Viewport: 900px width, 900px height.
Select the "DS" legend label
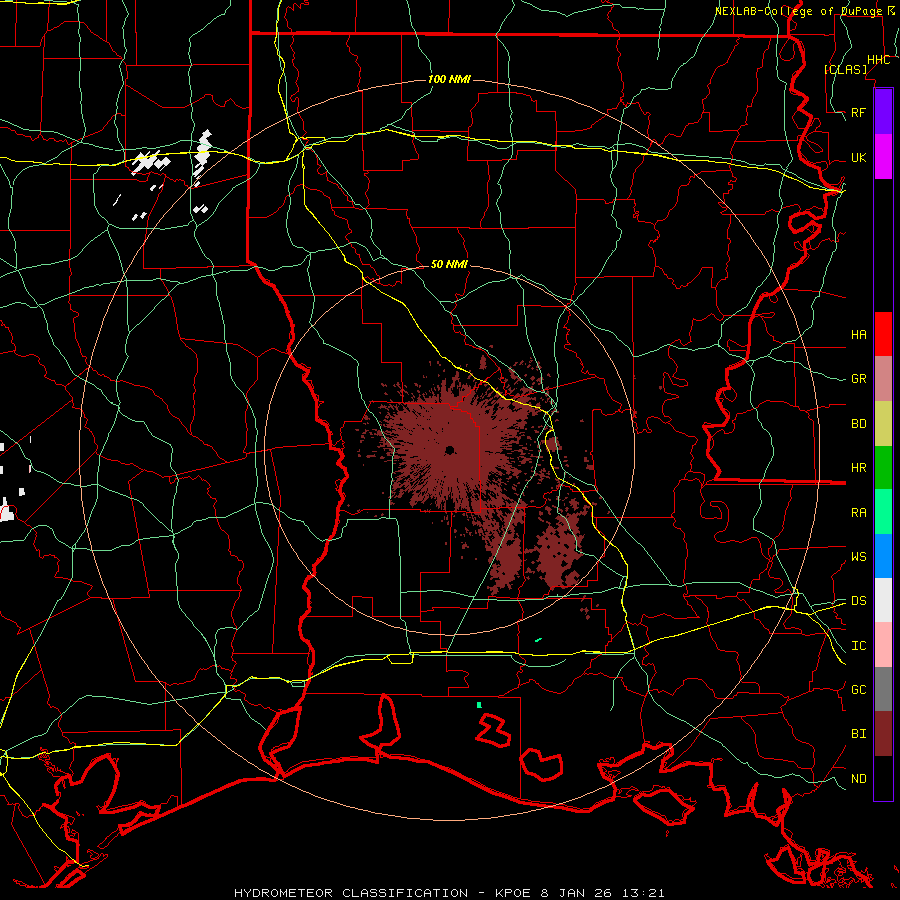coord(858,601)
